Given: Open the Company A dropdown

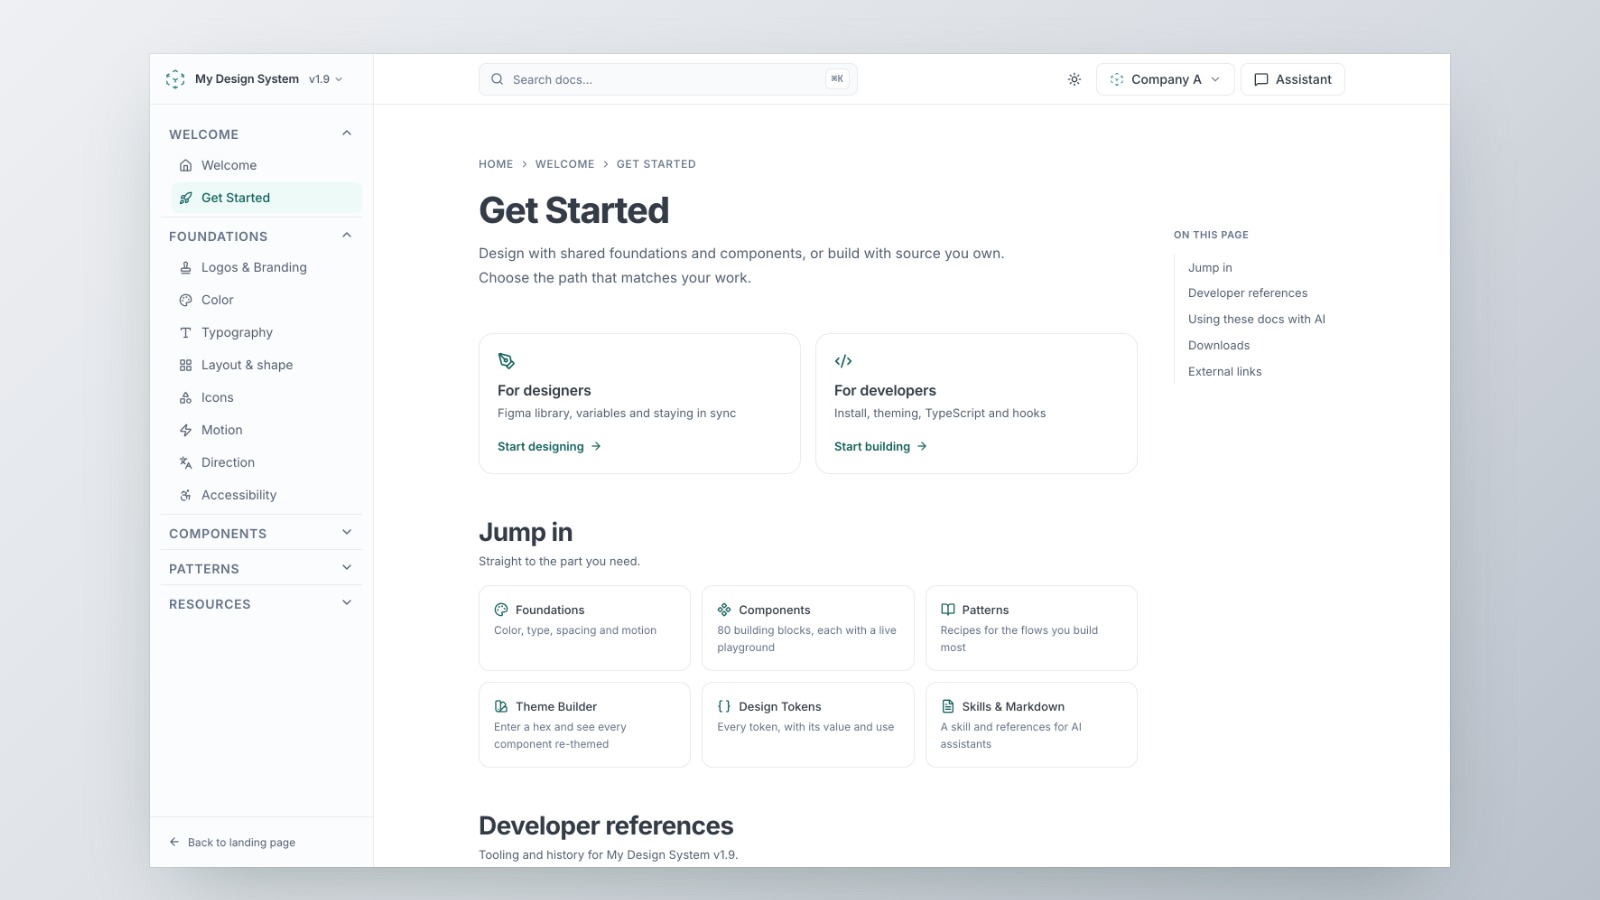Looking at the screenshot, I should pos(1165,79).
